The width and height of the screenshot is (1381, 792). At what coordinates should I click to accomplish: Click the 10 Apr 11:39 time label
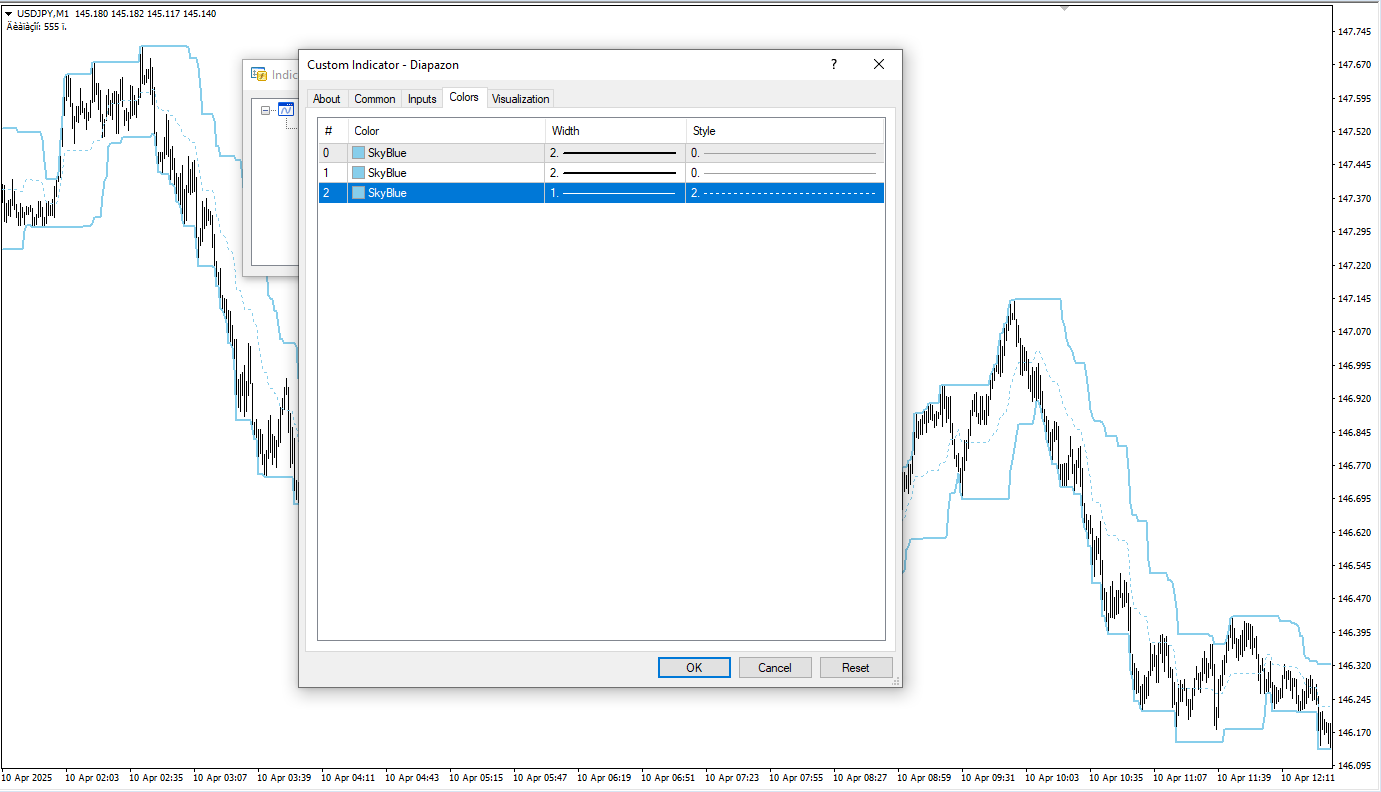pyautogui.click(x=1244, y=777)
